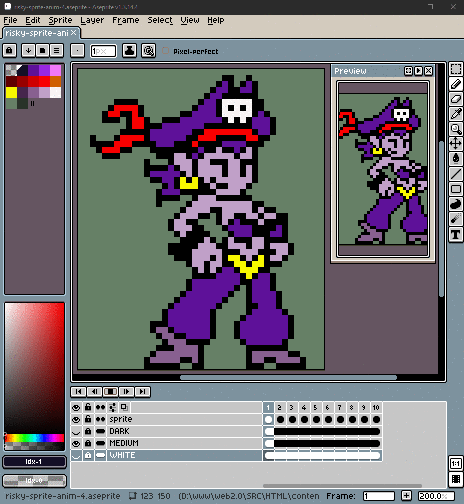Toggle the lock for all layers in header
This screenshot has width=464, height=504.
pos(88,407)
